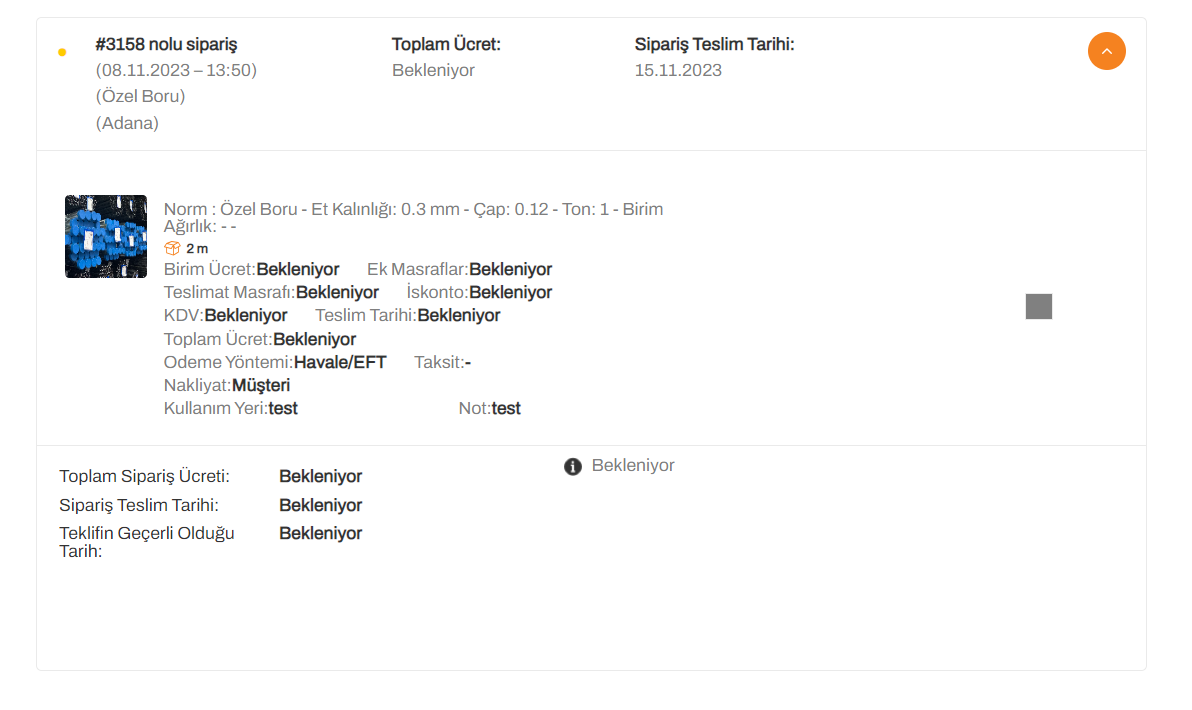Click the gray square on the product row
The height and width of the screenshot is (710, 1192).
click(1038, 306)
